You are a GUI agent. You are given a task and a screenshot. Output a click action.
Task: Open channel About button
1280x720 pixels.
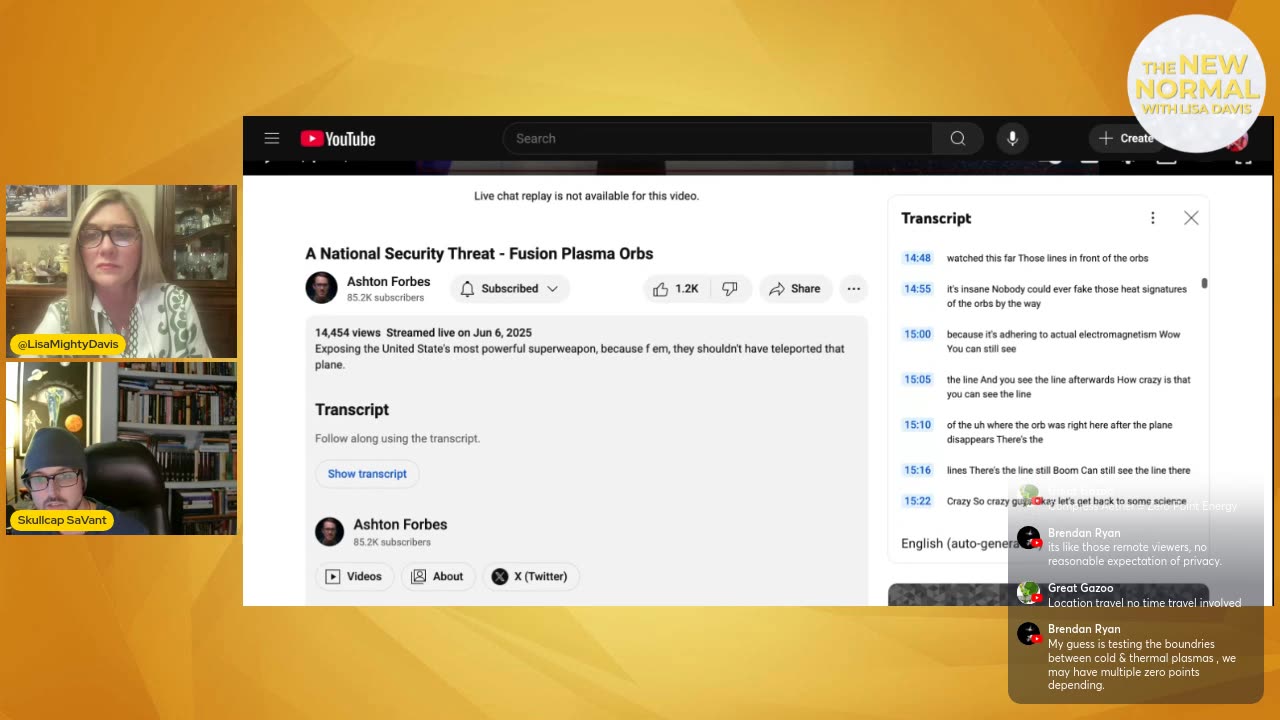(437, 576)
